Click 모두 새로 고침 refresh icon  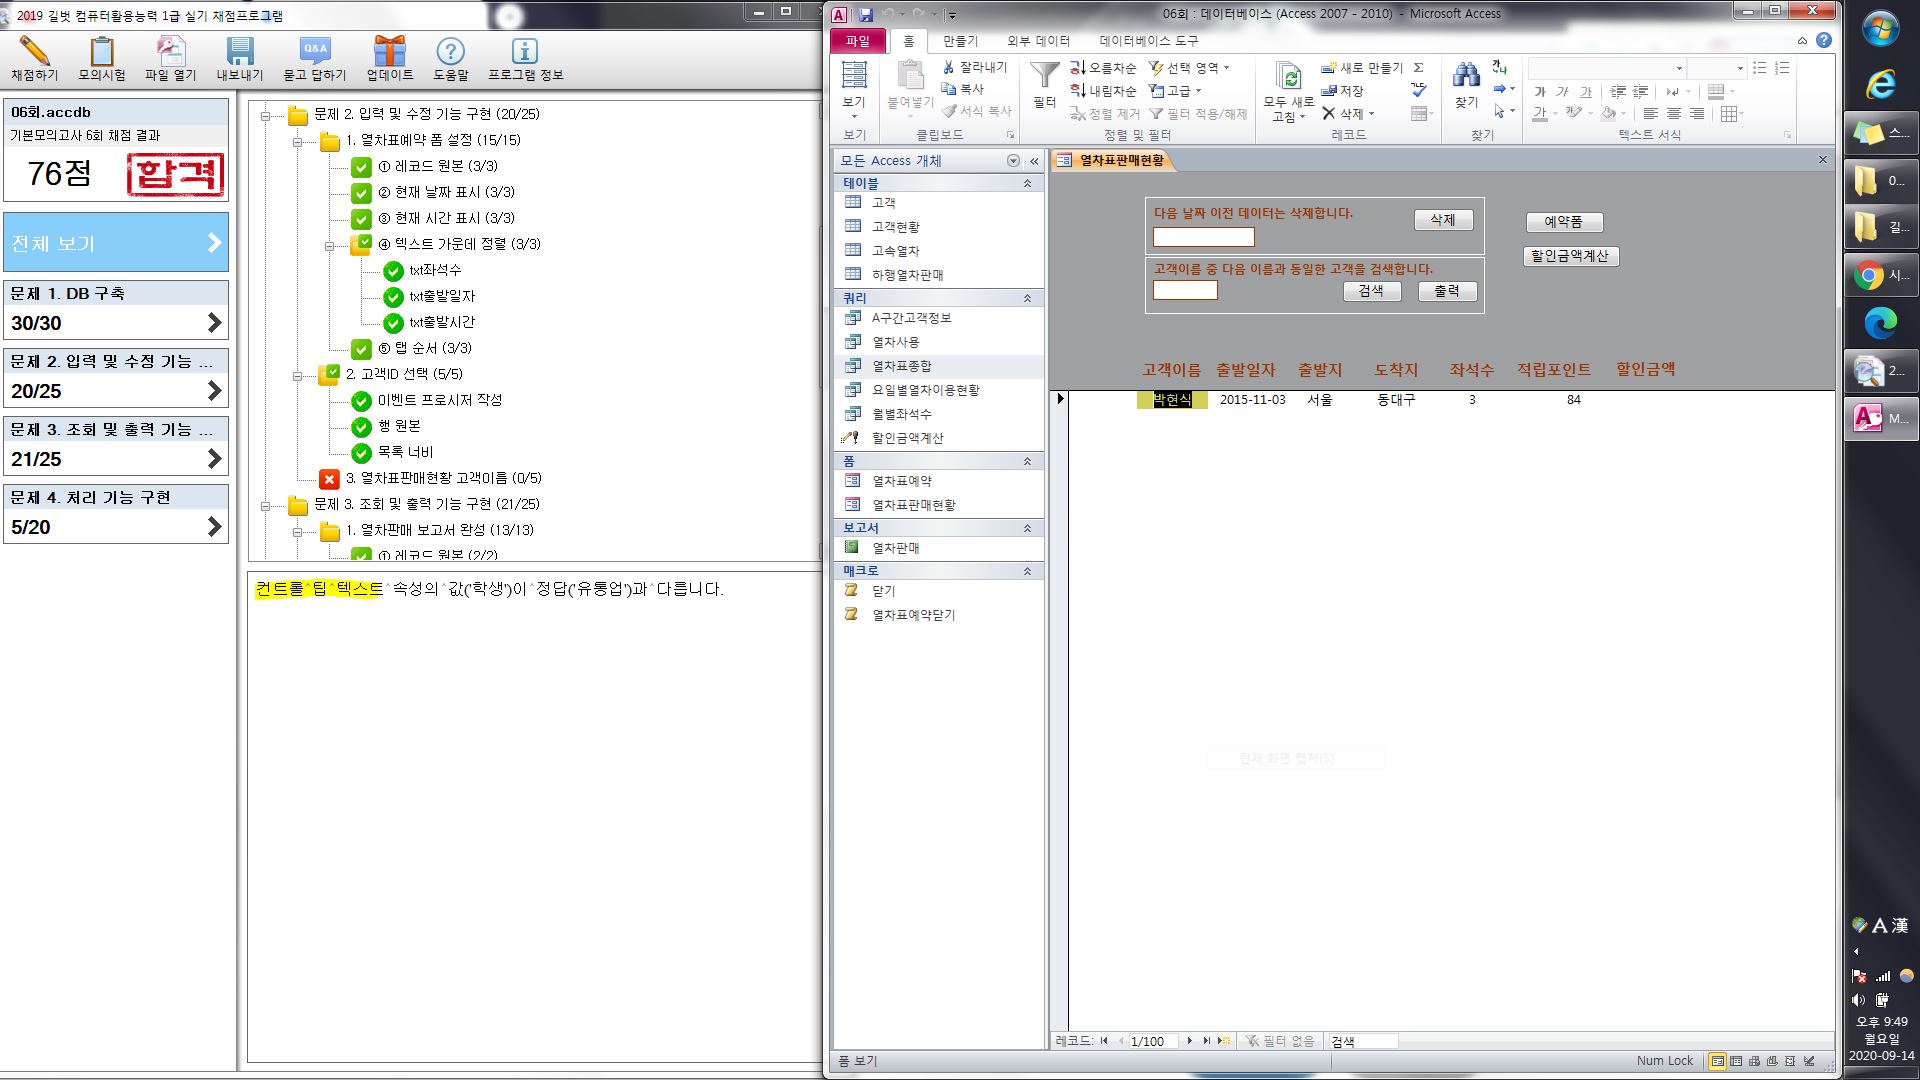1288,78
